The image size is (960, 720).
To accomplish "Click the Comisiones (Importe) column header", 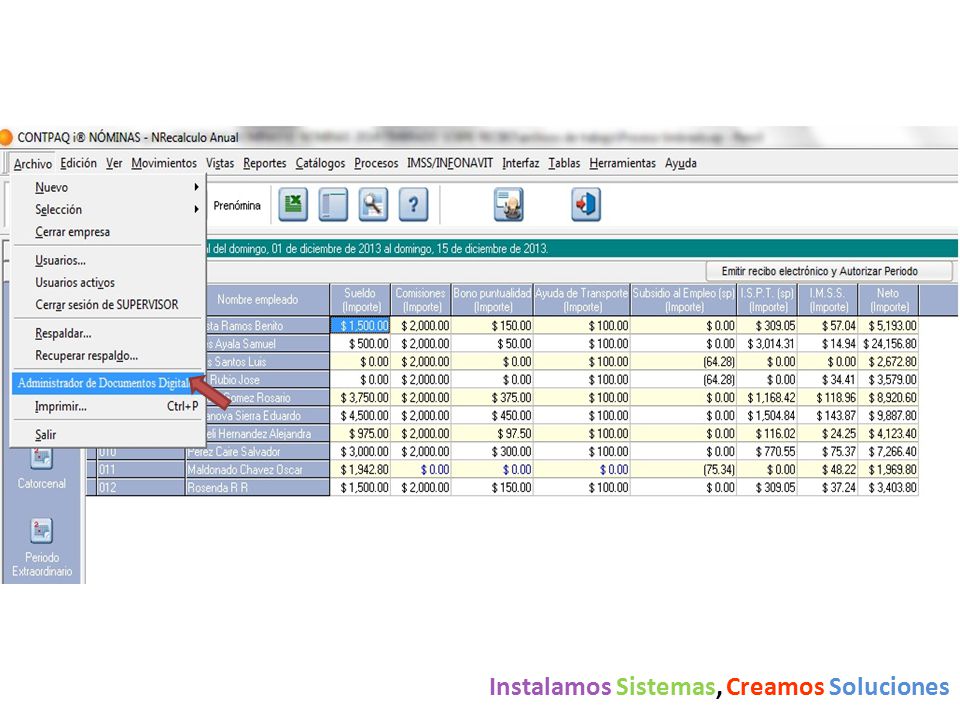I will pyautogui.click(x=421, y=300).
